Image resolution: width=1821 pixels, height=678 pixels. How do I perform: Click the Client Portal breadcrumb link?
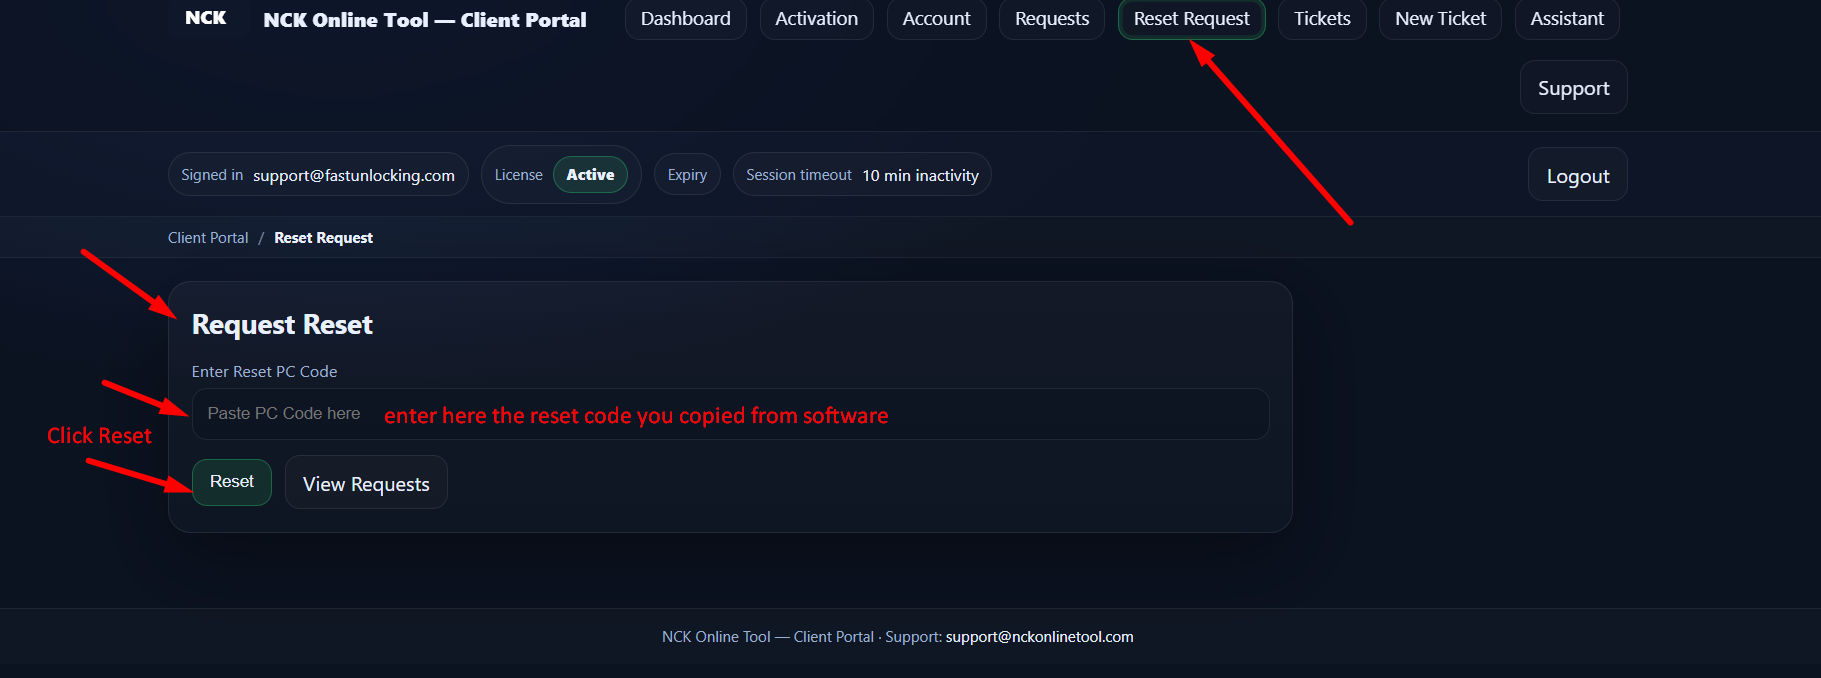pos(208,238)
